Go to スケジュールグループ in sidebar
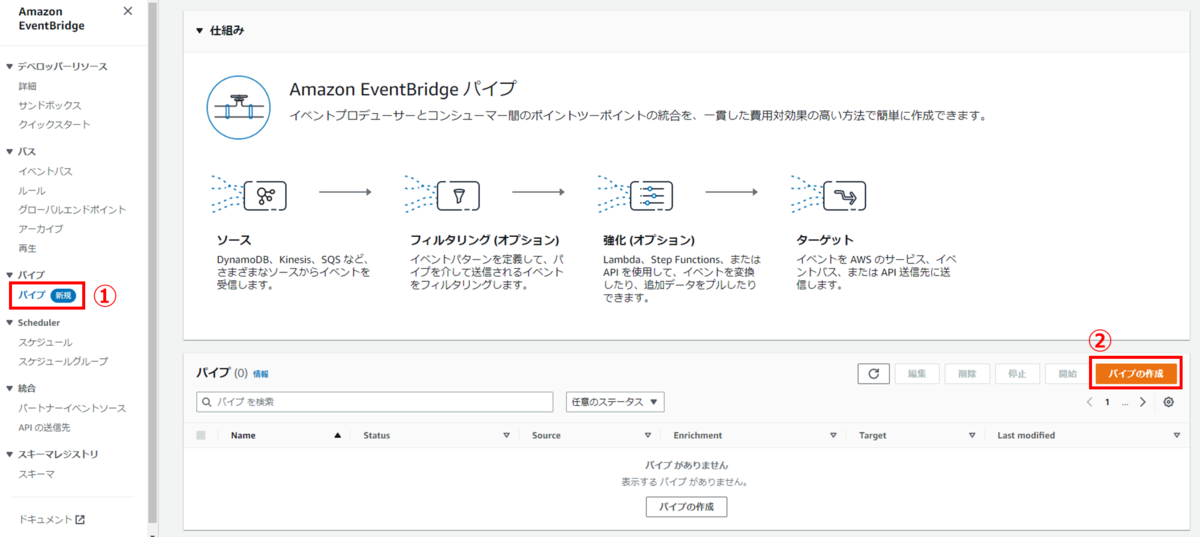 (x=63, y=361)
